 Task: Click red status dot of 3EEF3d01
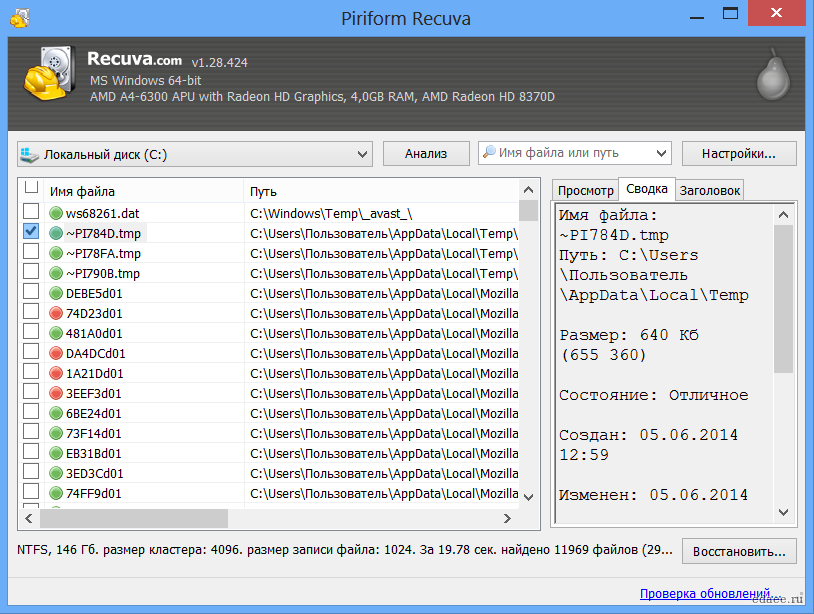point(56,393)
